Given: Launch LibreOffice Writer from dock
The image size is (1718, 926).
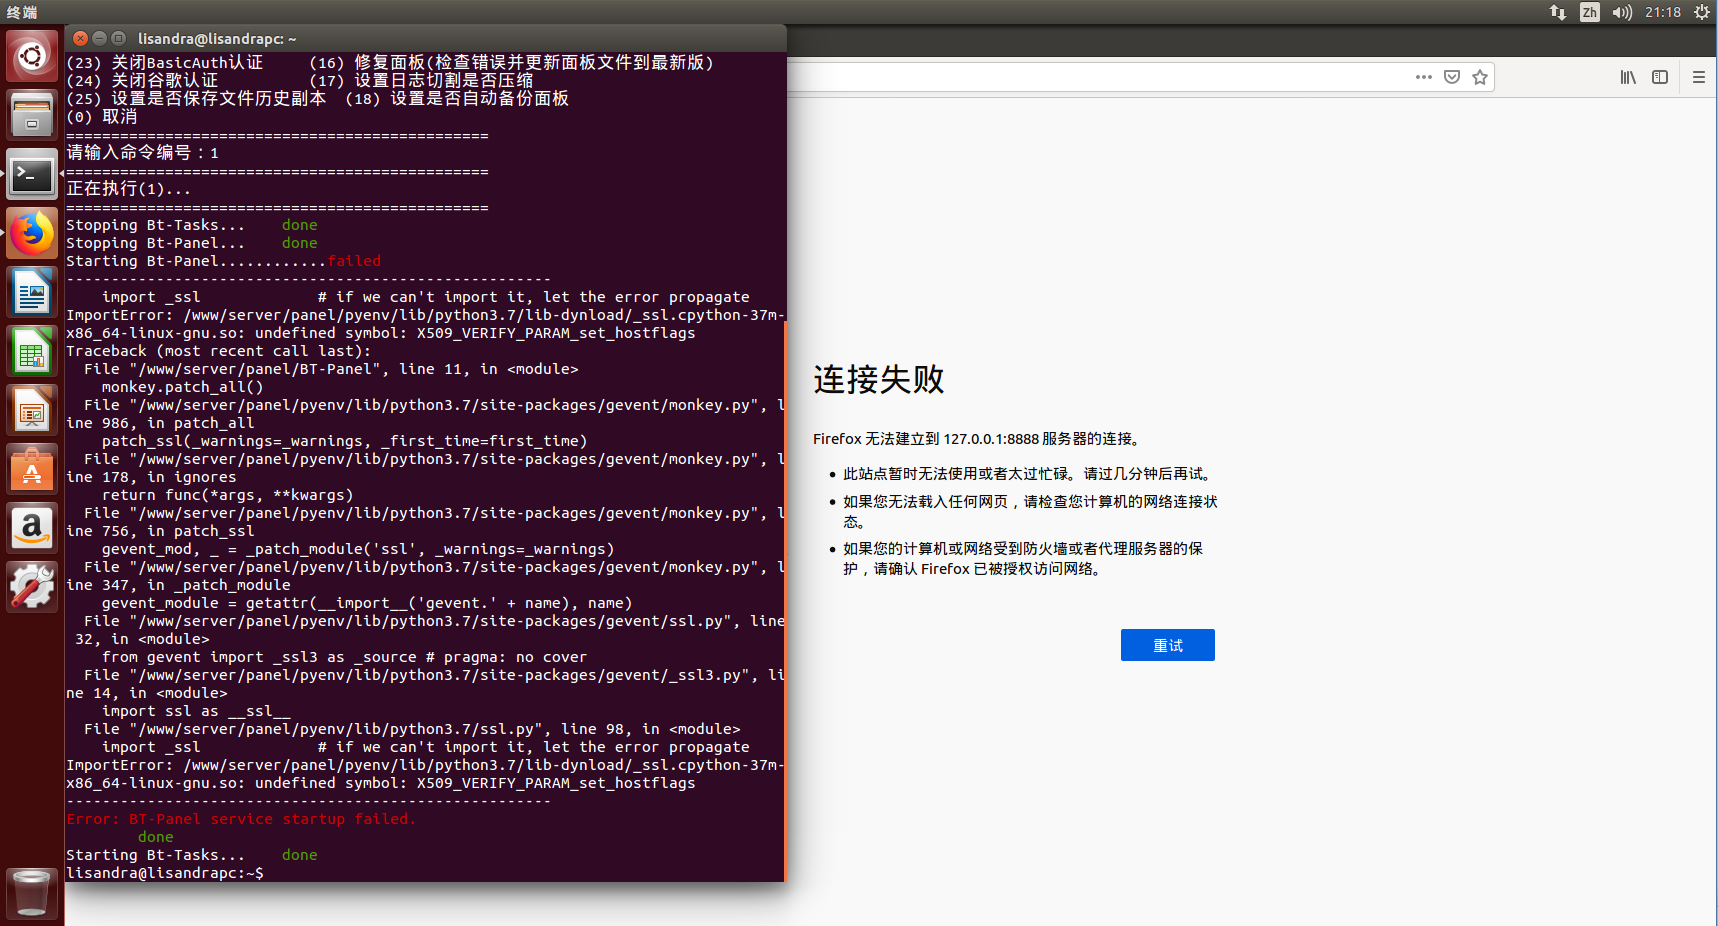Looking at the screenshot, I should click(x=32, y=293).
